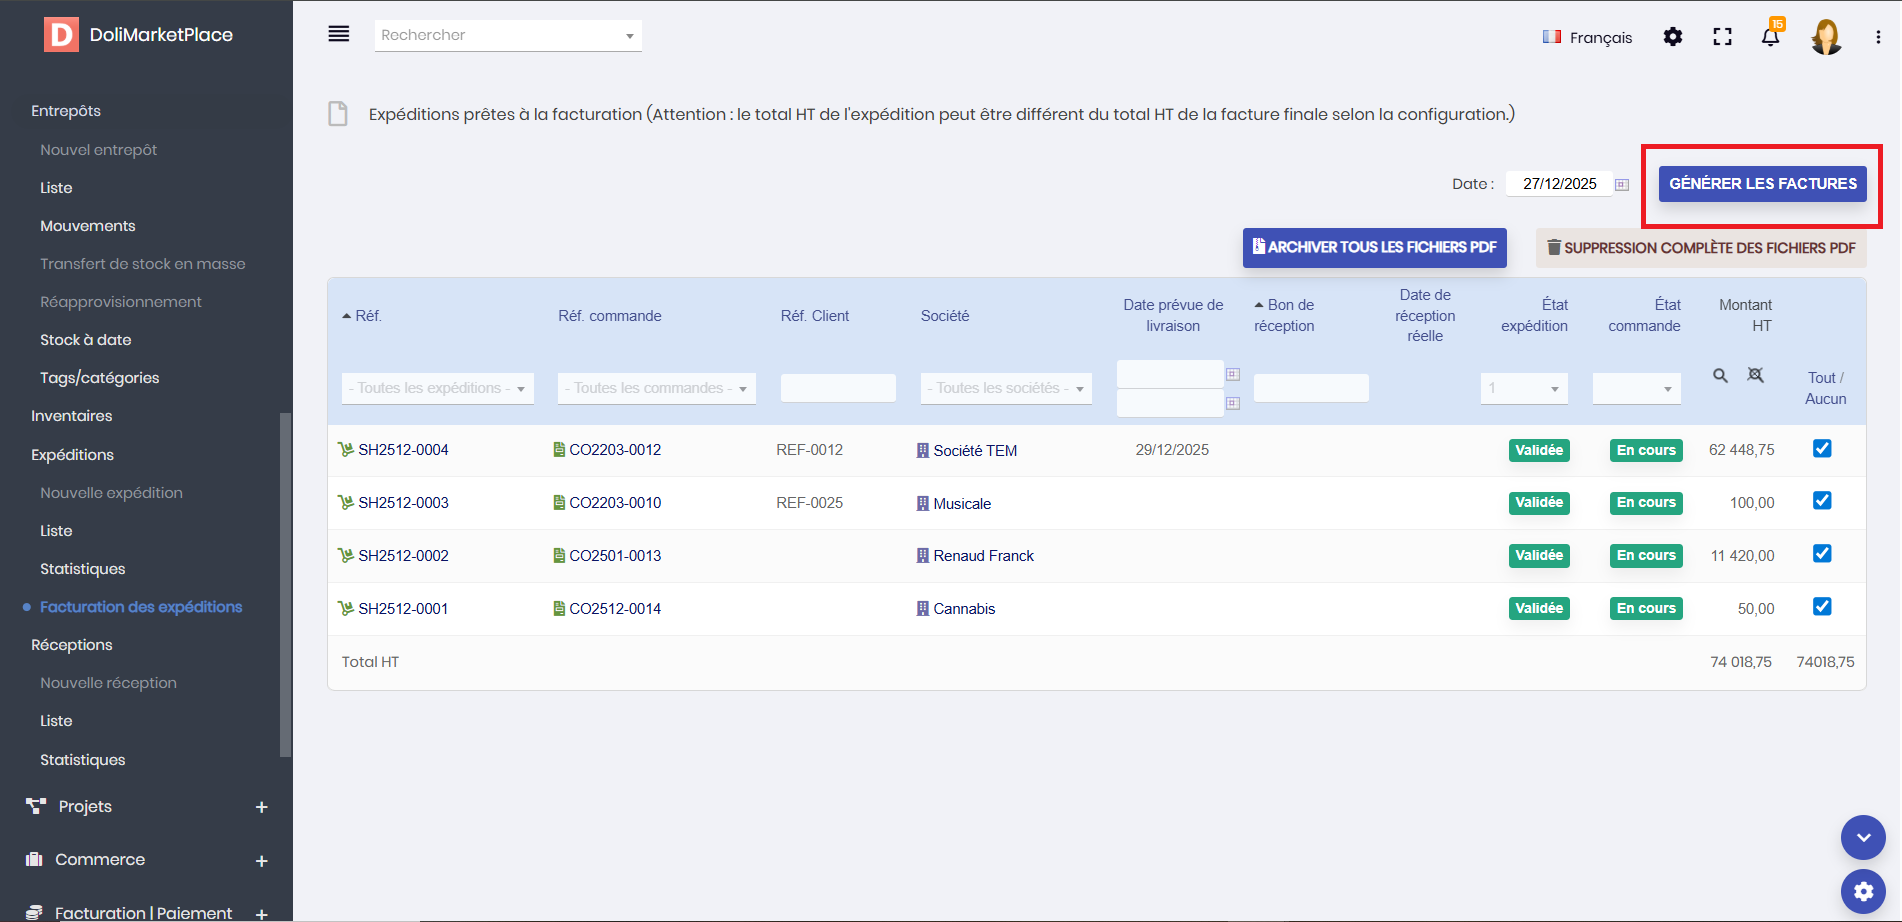Uncheck the SH2512-0004 shipment checkbox
The width and height of the screenshot is (1902, 922).
point(1822,449)
